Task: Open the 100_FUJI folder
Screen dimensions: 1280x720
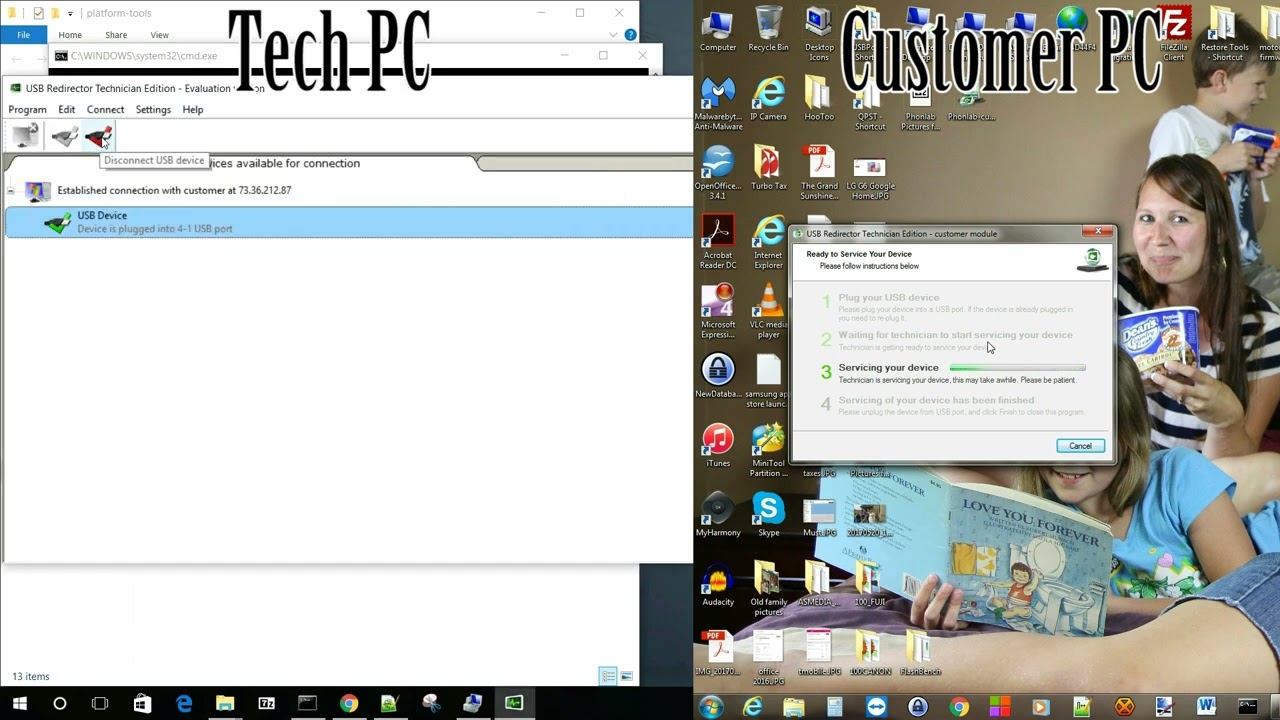Action: coord(869,583)
